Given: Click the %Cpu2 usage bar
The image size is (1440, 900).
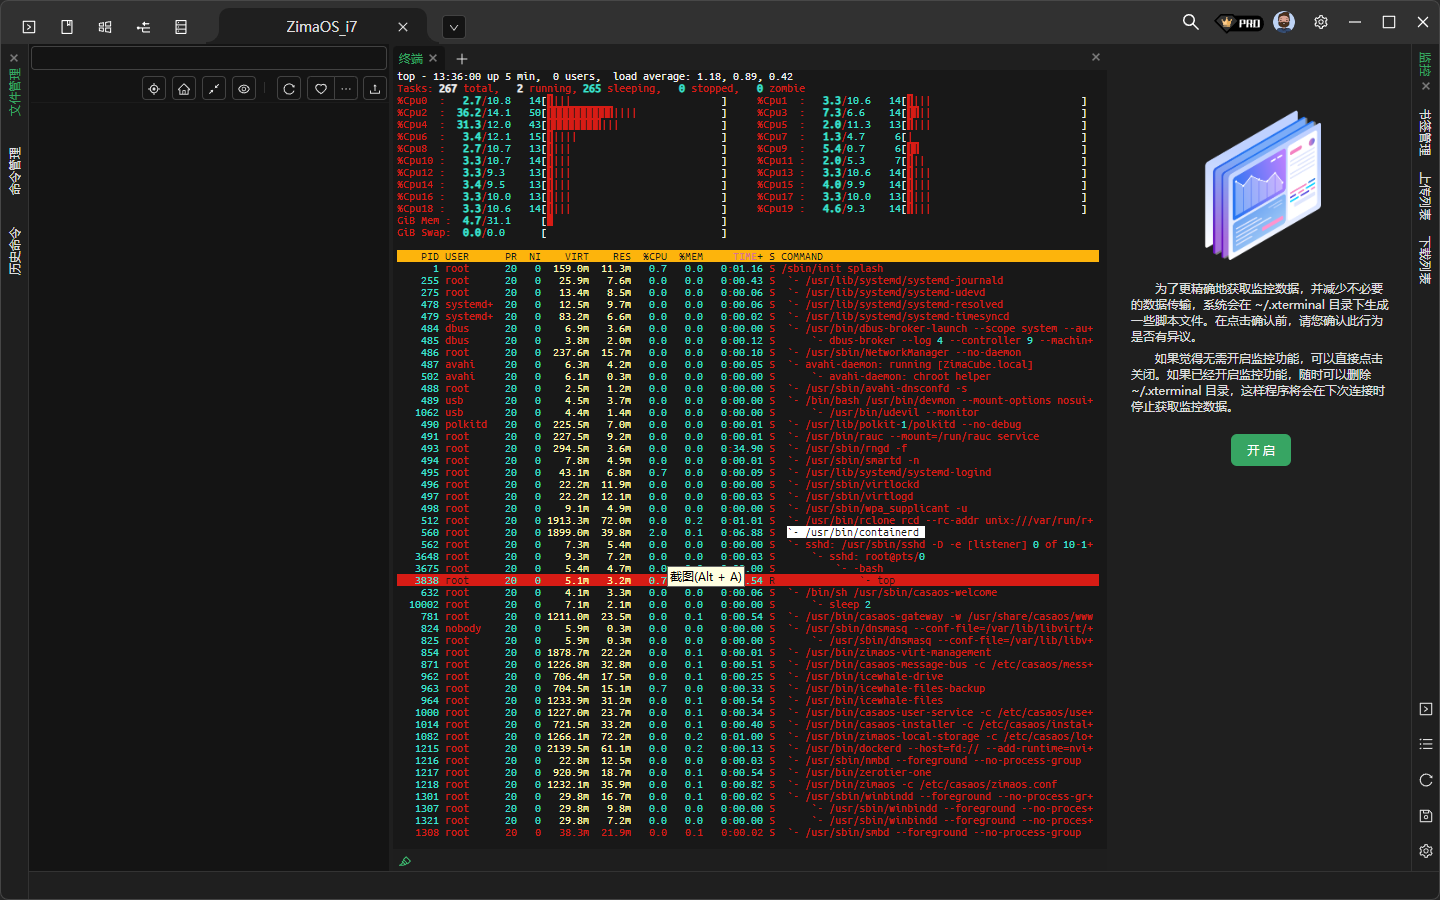Looking at the screenshot, I should click(634, 113).
